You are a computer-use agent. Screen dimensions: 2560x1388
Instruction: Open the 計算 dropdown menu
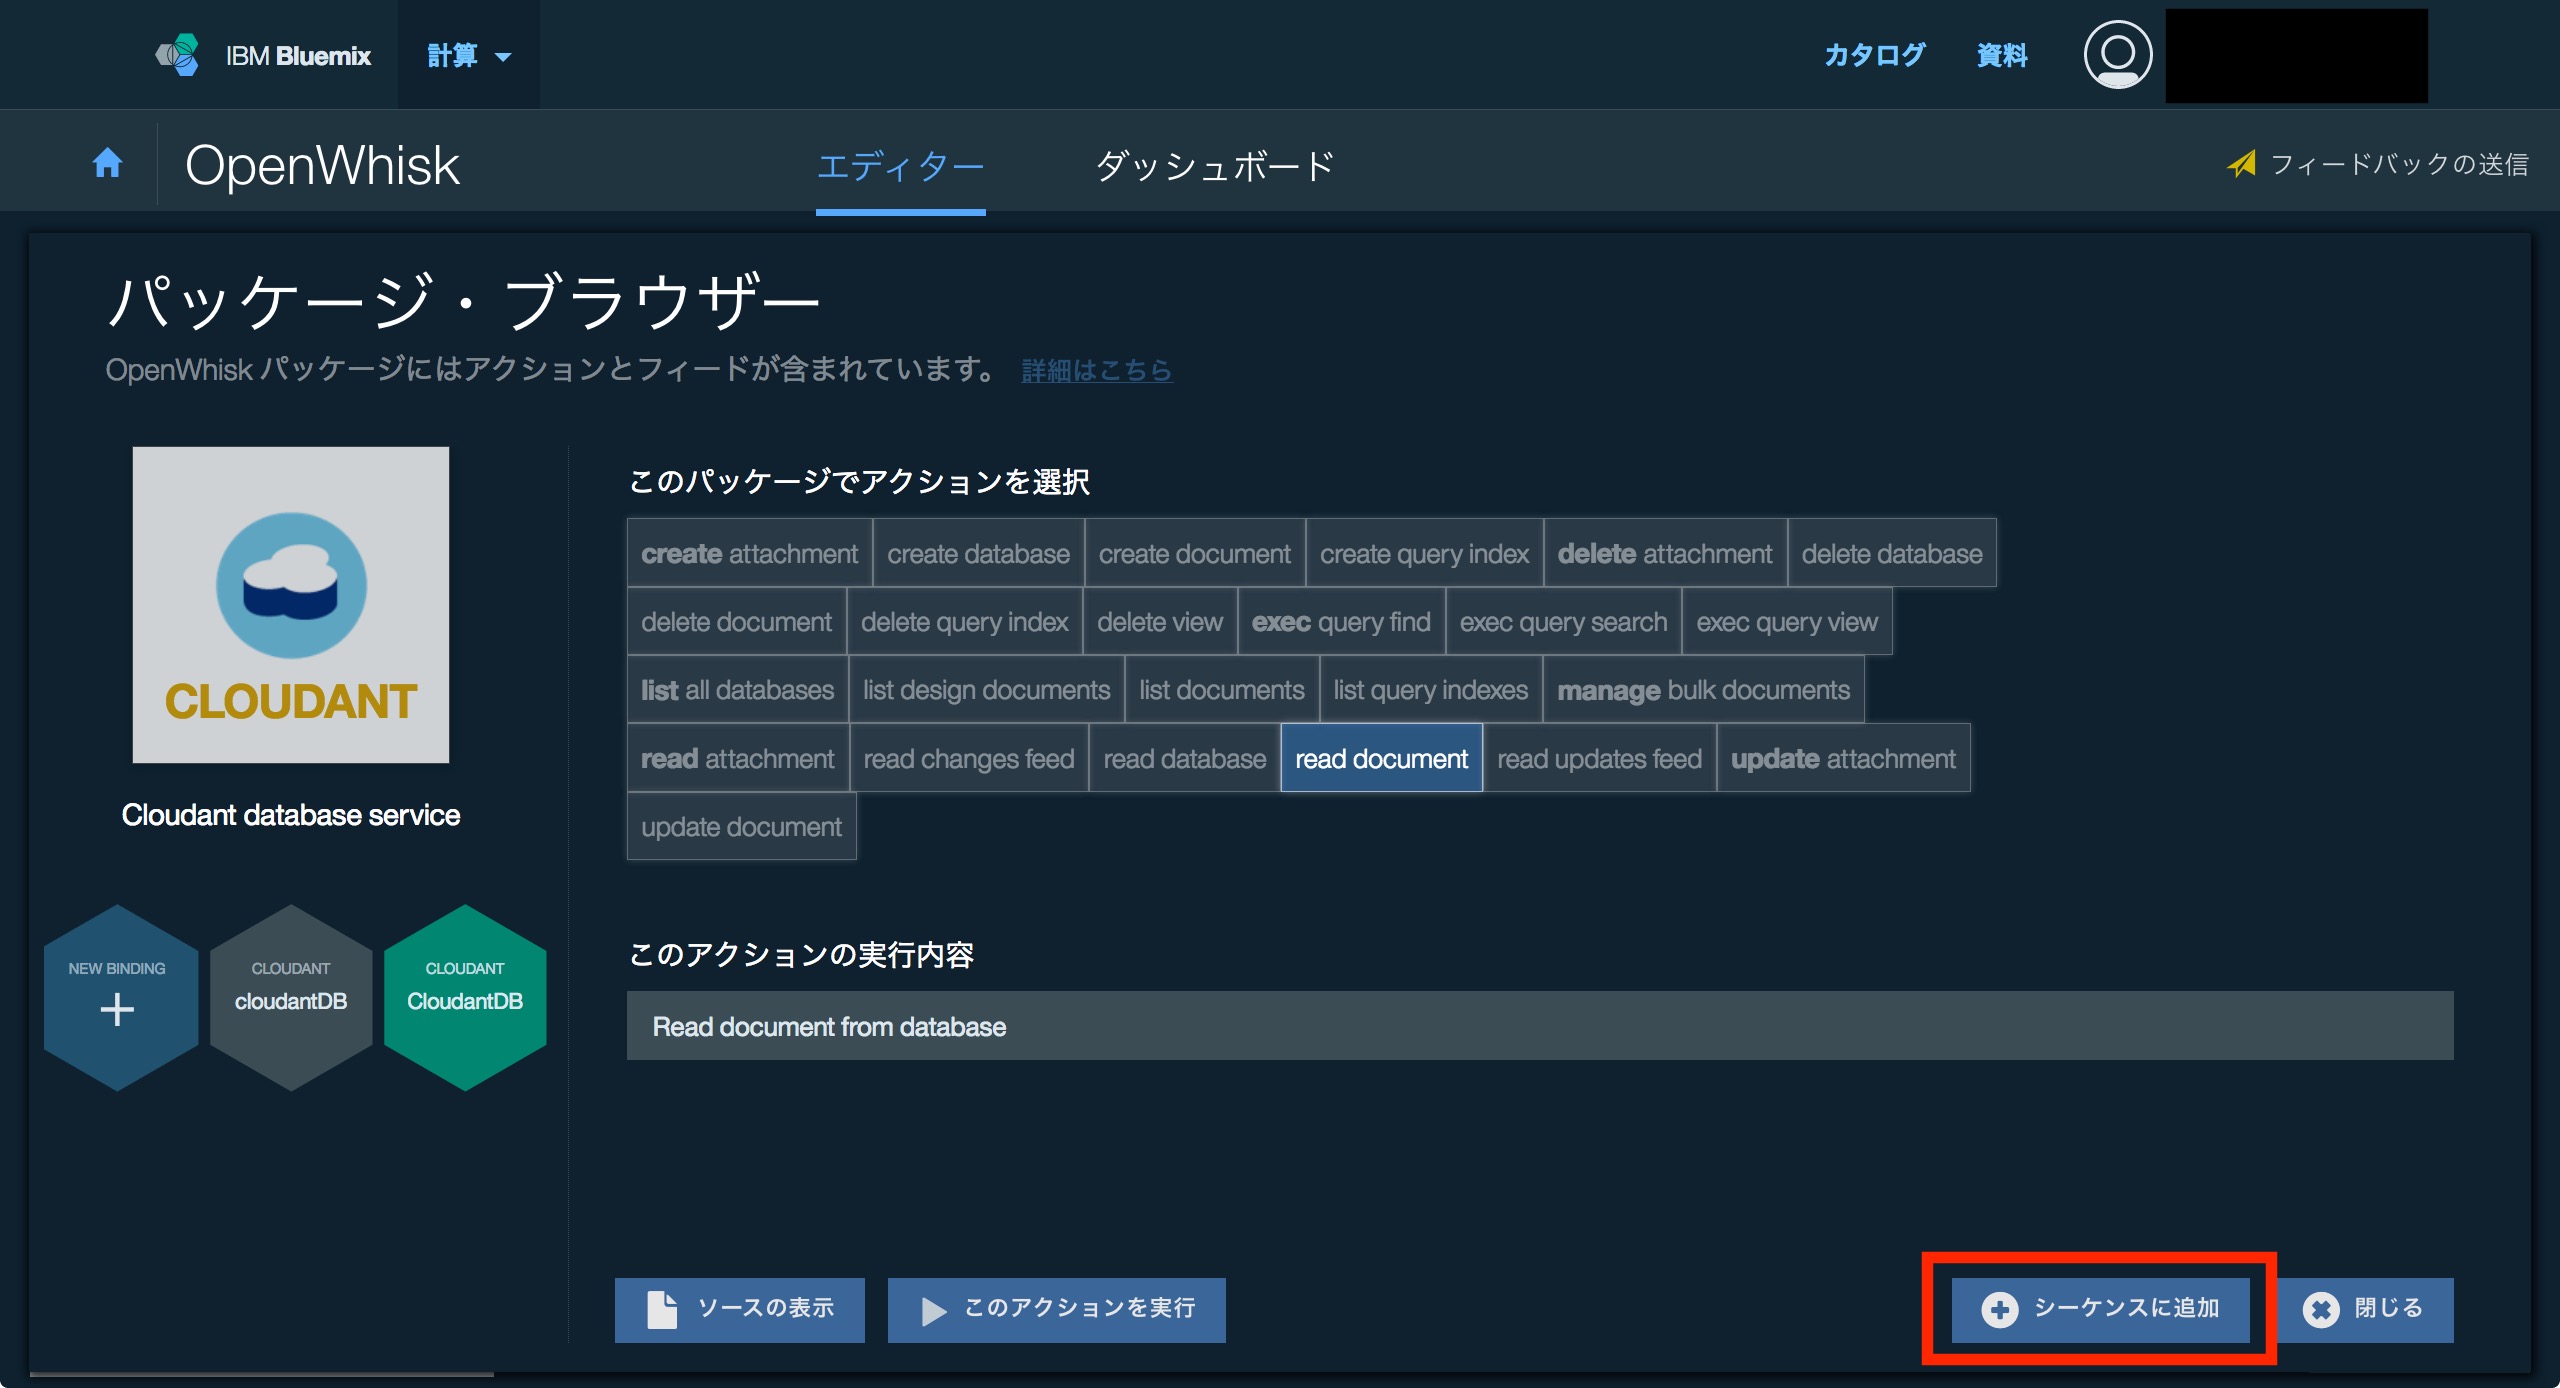(x=469, y=55)
